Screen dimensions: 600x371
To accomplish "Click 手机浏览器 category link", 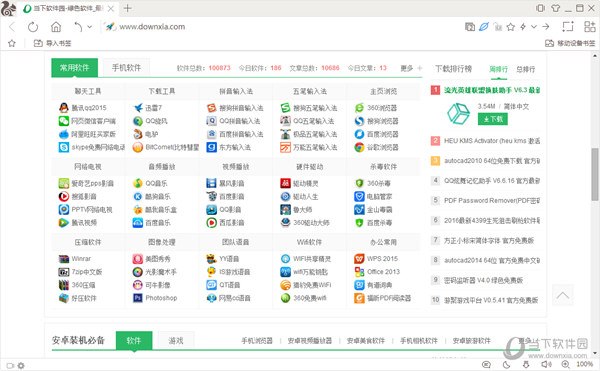I will (257, 340).
